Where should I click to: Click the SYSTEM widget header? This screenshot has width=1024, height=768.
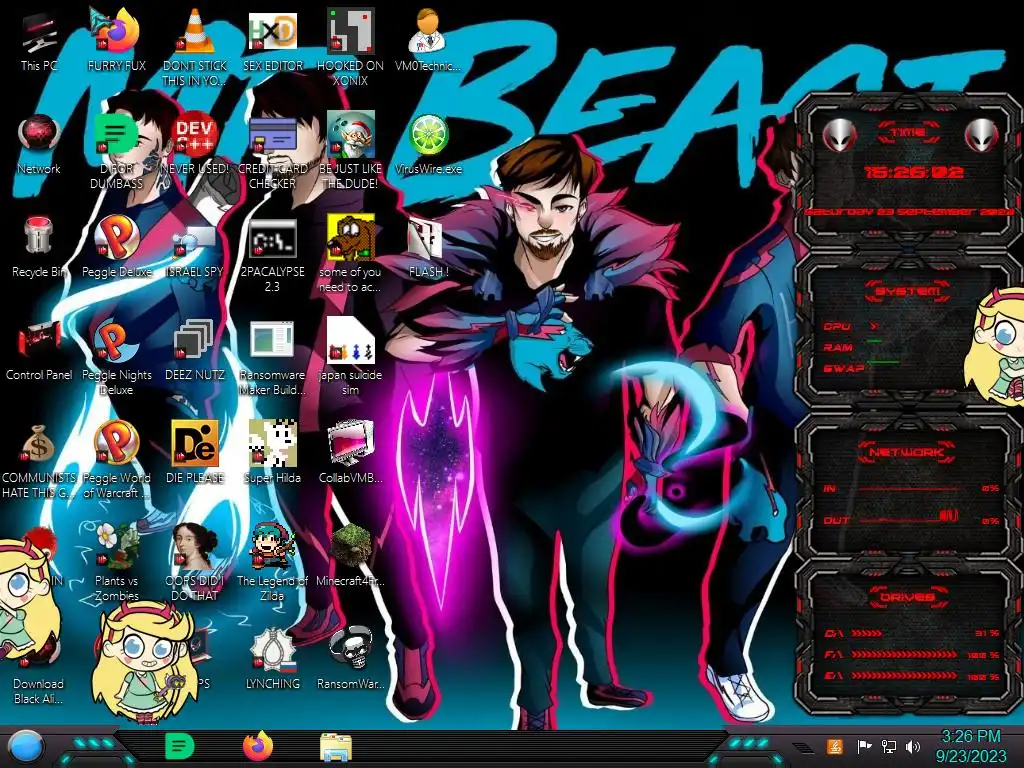coord(906,291)
